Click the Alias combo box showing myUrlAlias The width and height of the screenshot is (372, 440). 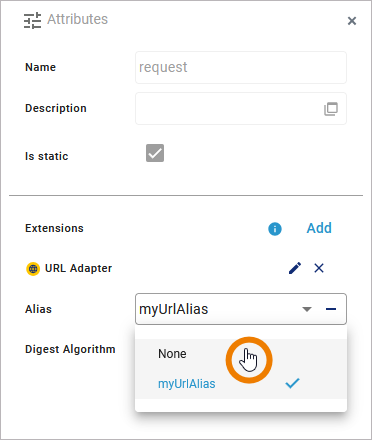pos(241,309)
